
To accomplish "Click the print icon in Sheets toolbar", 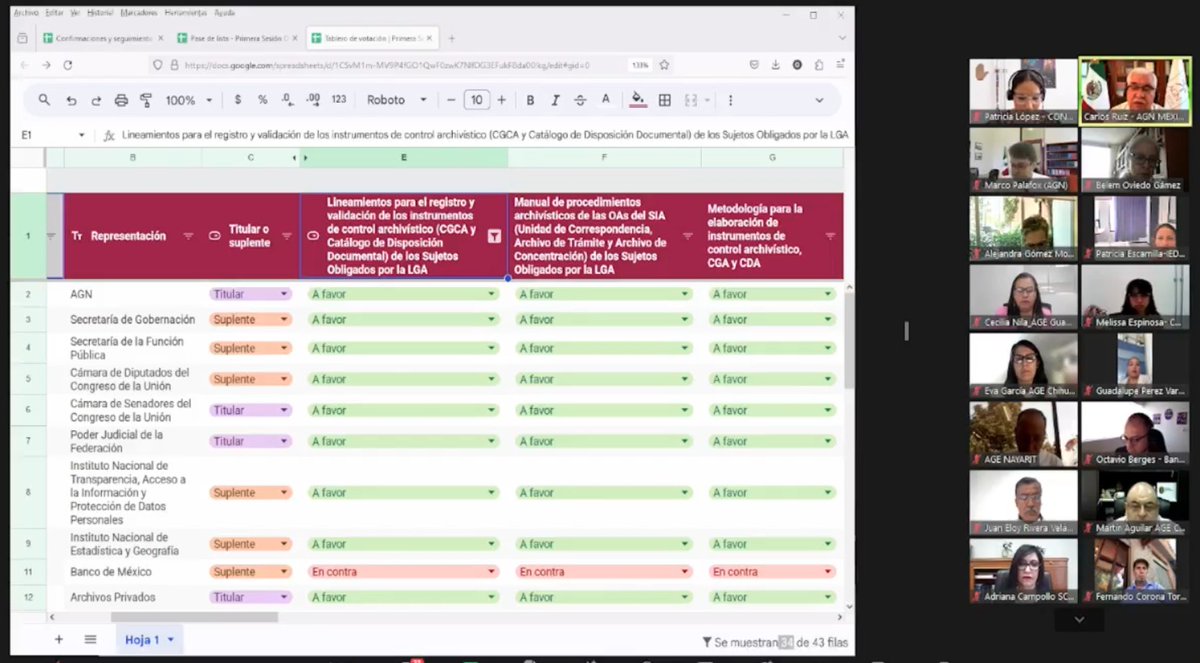I will click(121, 100).
